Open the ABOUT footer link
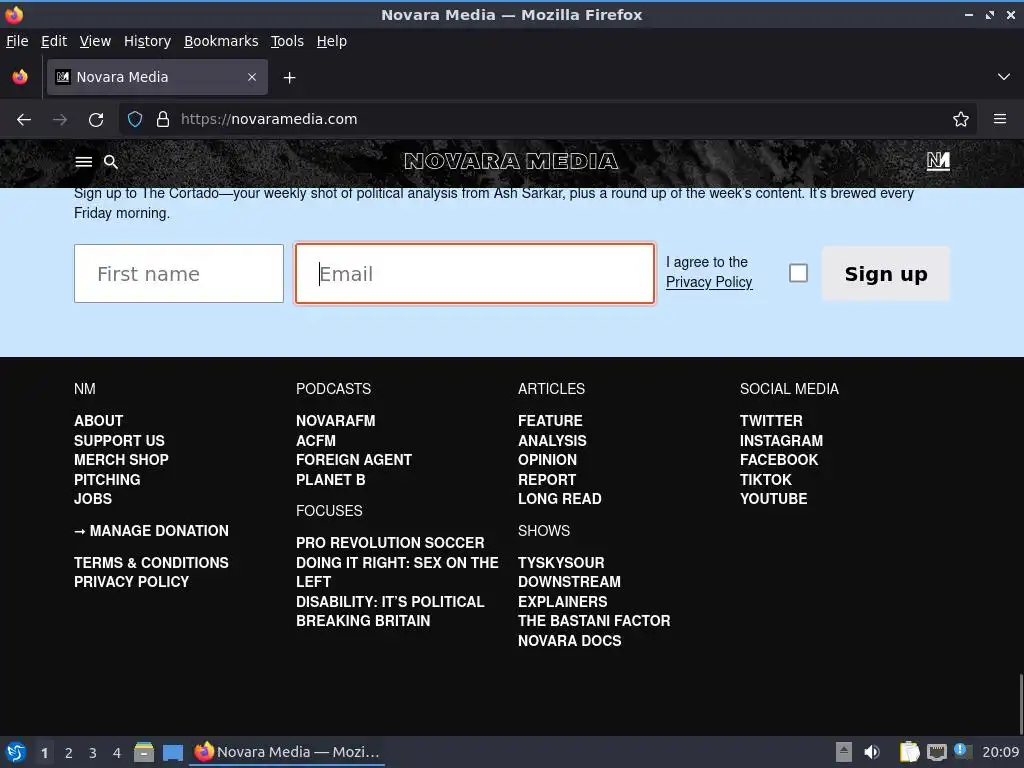The width and height of the screenshot is (1024, 768). coord(98,421)
